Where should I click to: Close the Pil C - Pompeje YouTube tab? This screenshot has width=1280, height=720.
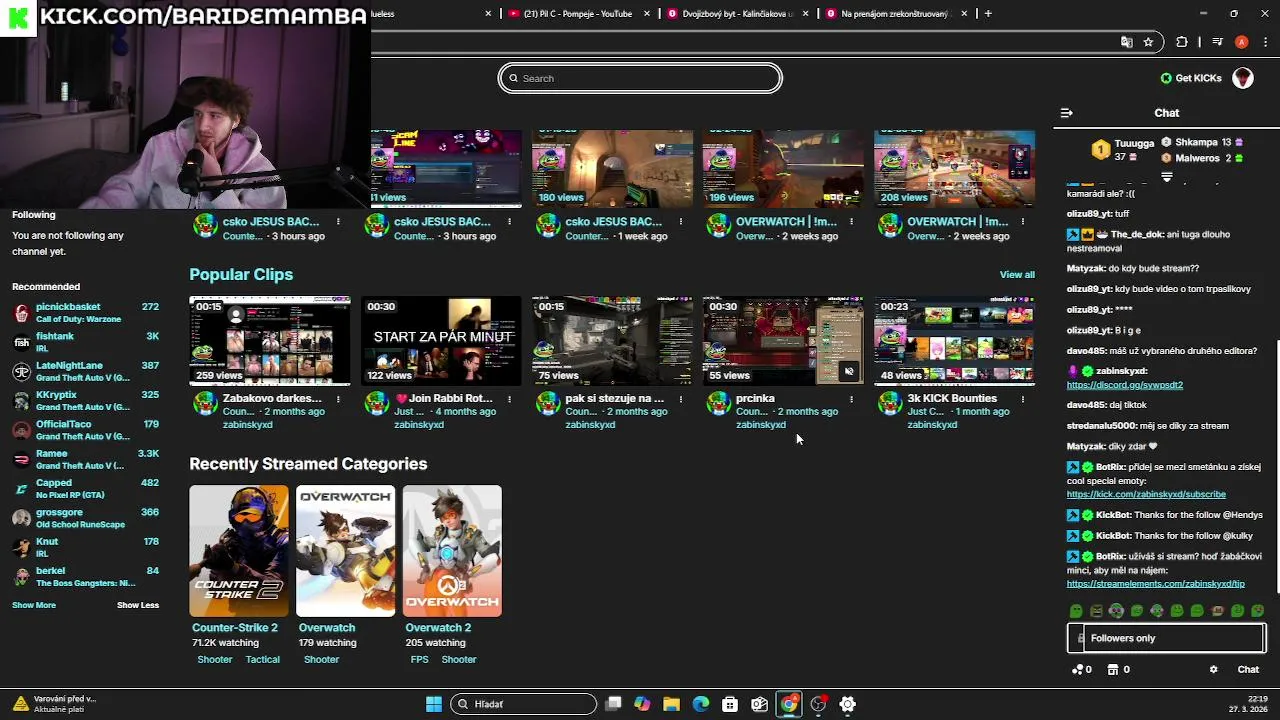pyautogui.click(x=647, y=14)
